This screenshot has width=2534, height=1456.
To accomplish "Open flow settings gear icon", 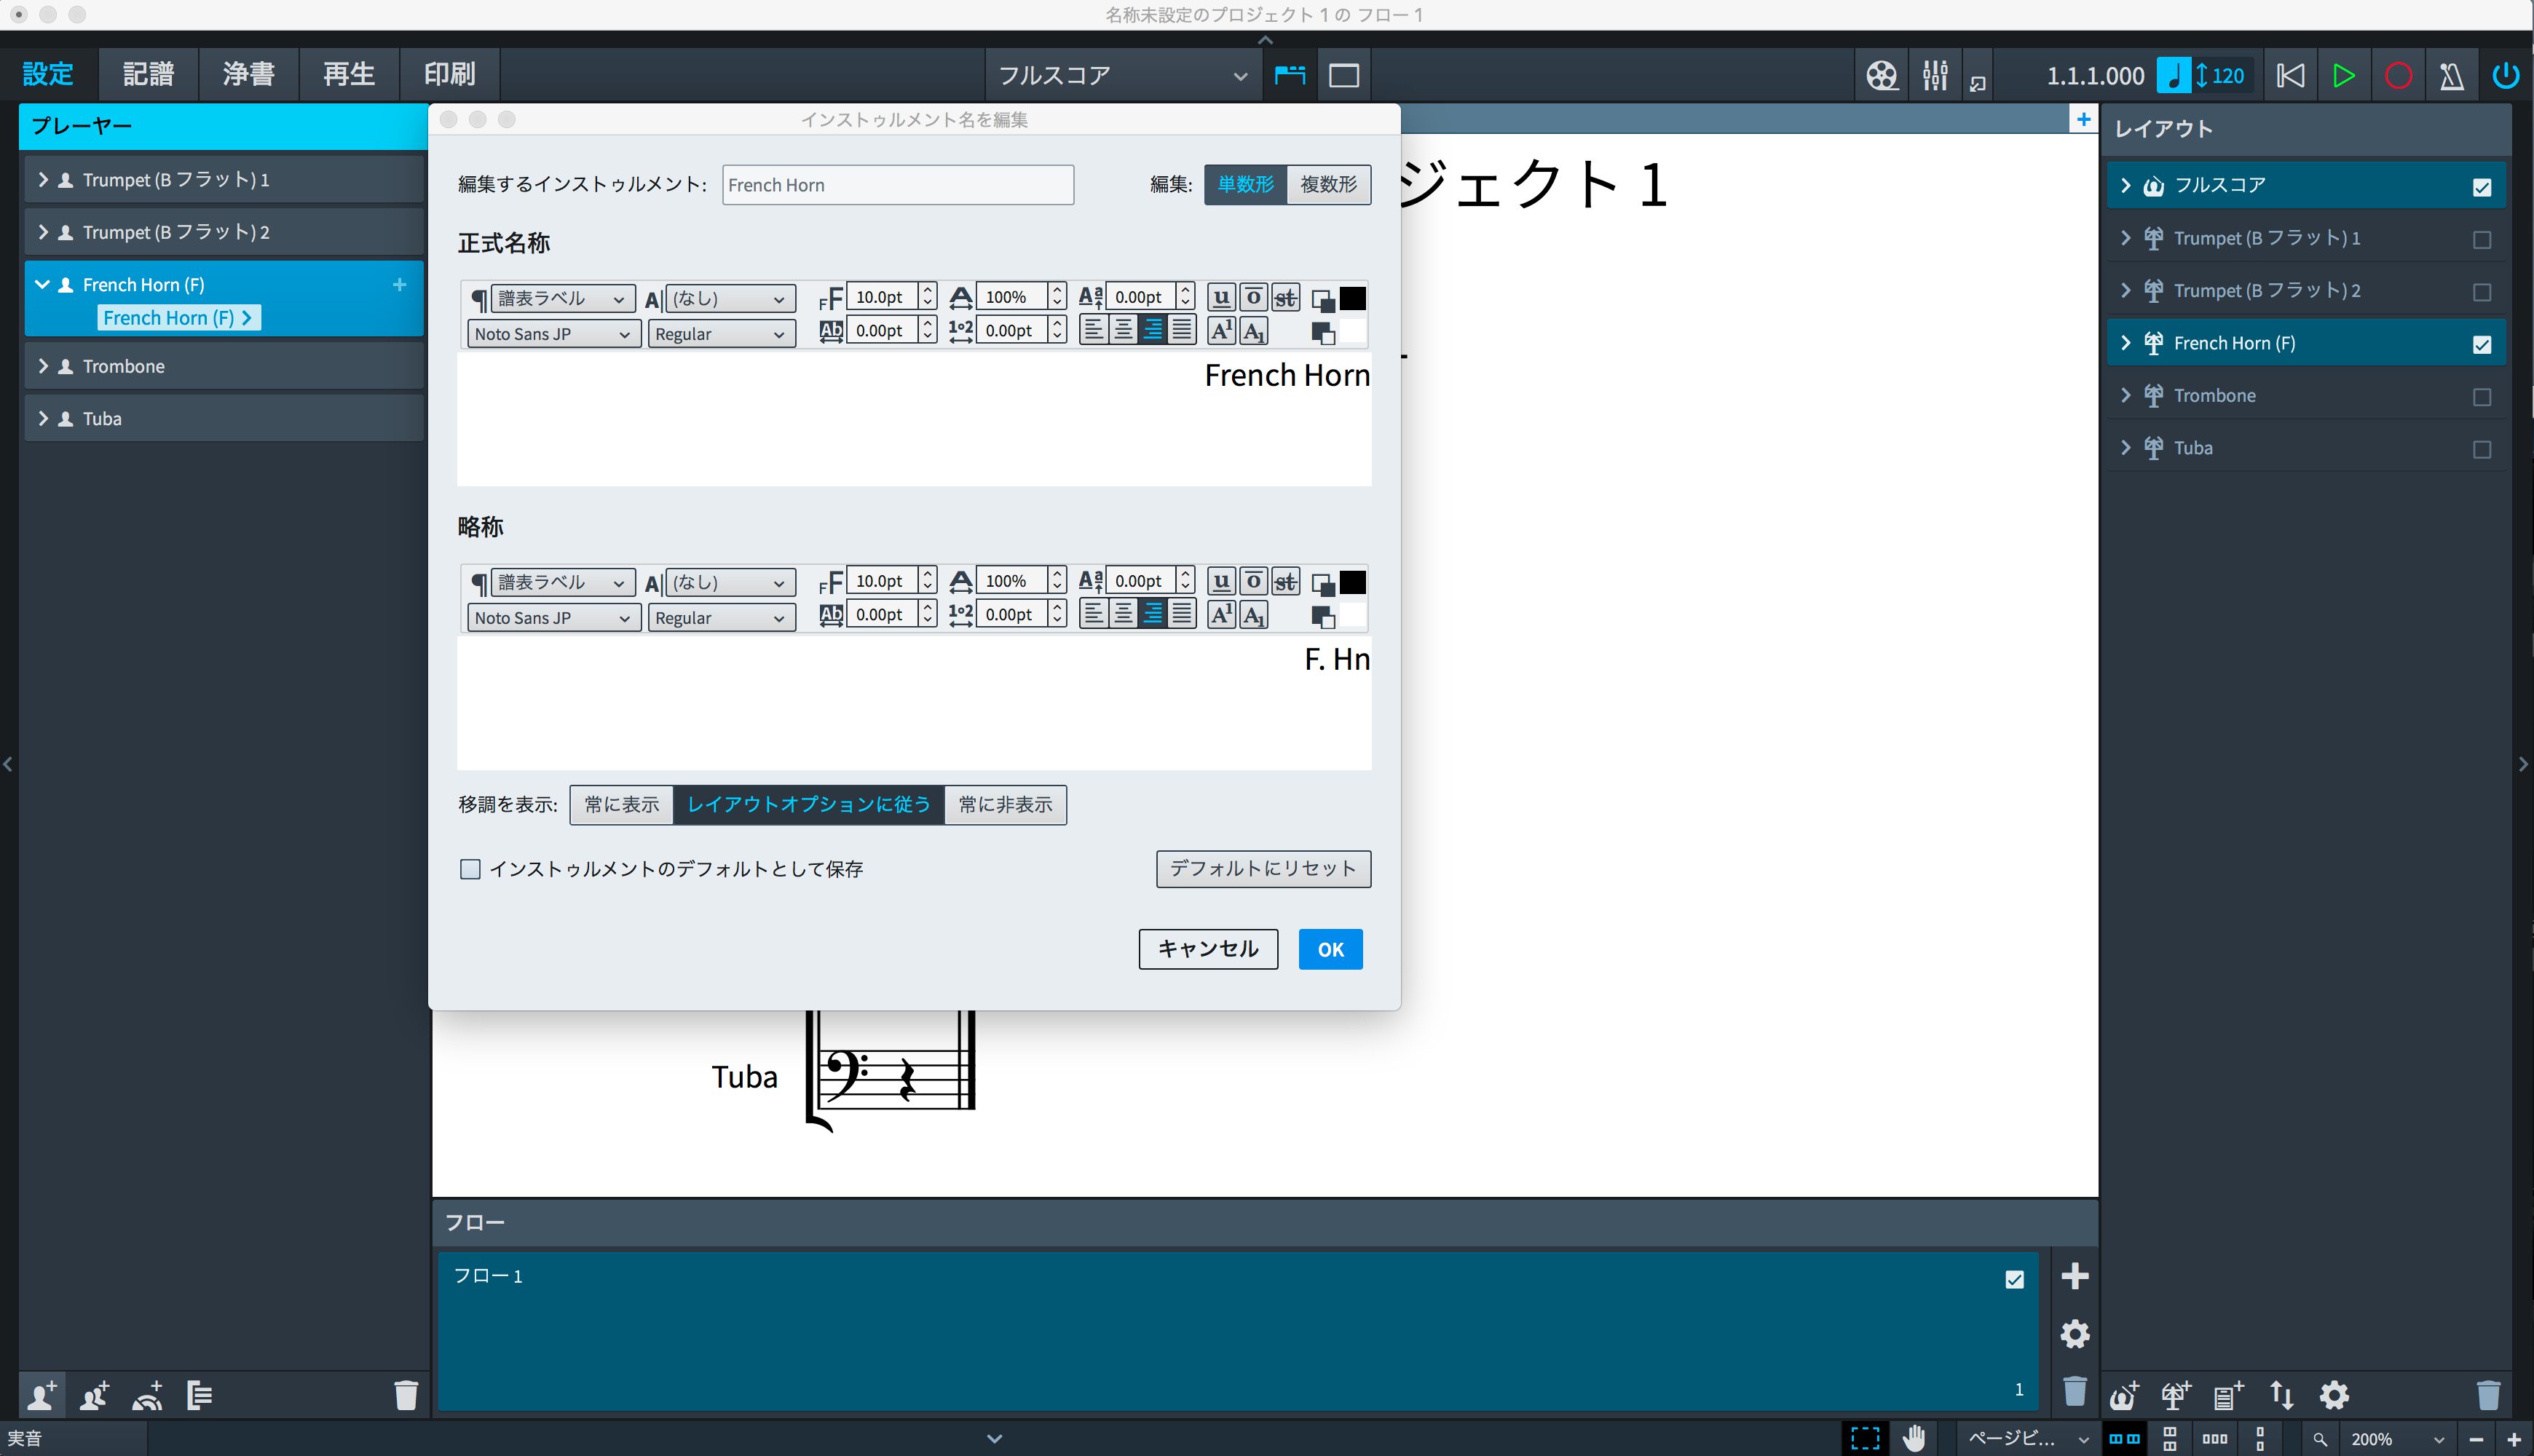I will pyautogui.click(x=2074, y=1333).
